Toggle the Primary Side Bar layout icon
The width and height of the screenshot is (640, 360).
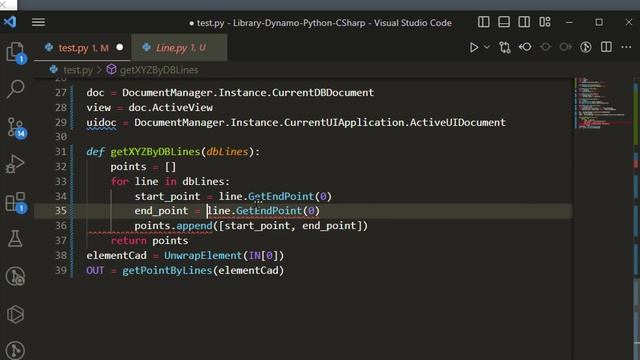point(484,22)
